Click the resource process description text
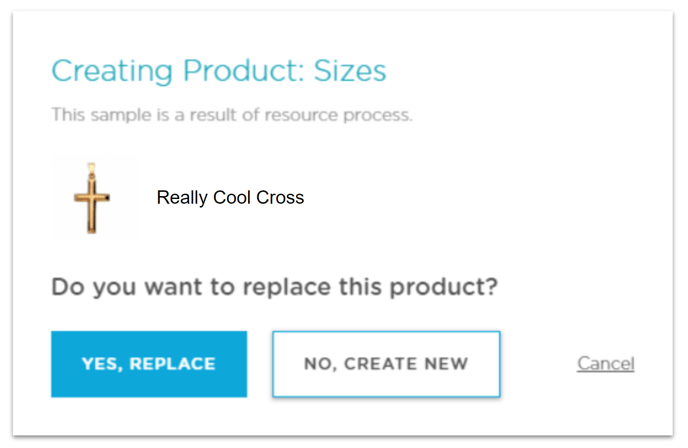The height and width of the screenshot is (448, 688). pos(232,115)
